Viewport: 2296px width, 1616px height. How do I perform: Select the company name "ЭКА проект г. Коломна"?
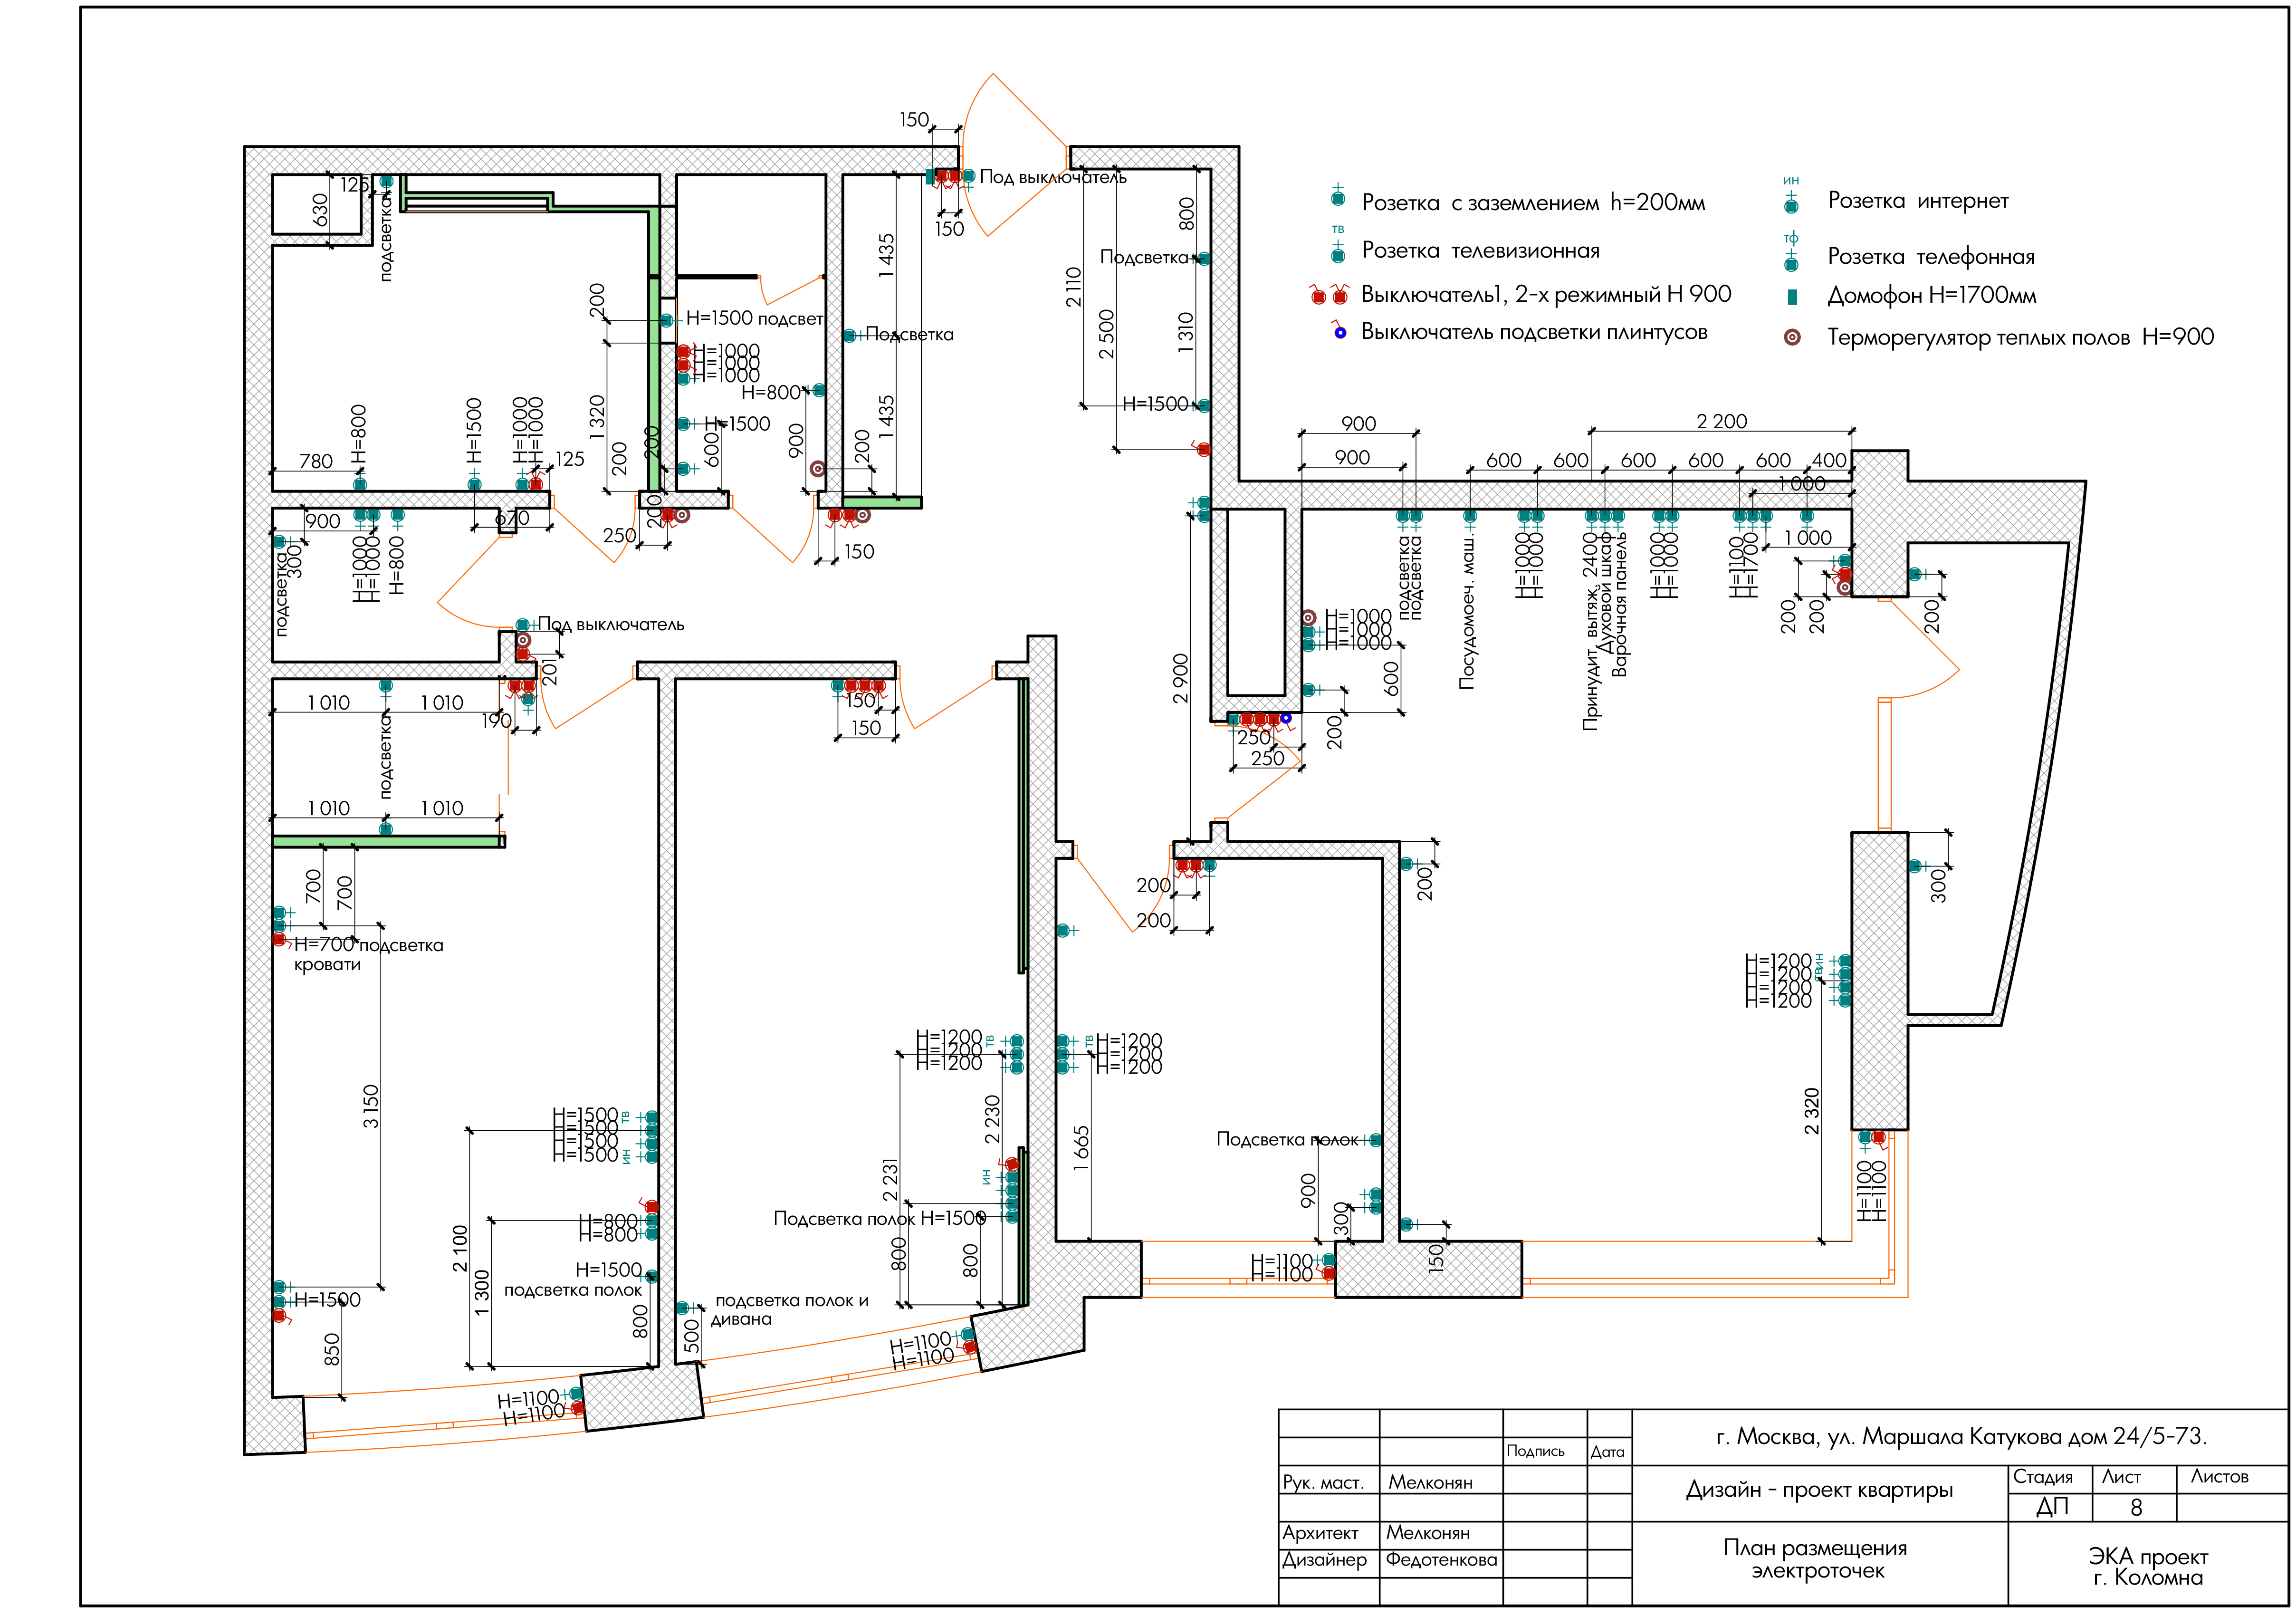(2148, 1567)
